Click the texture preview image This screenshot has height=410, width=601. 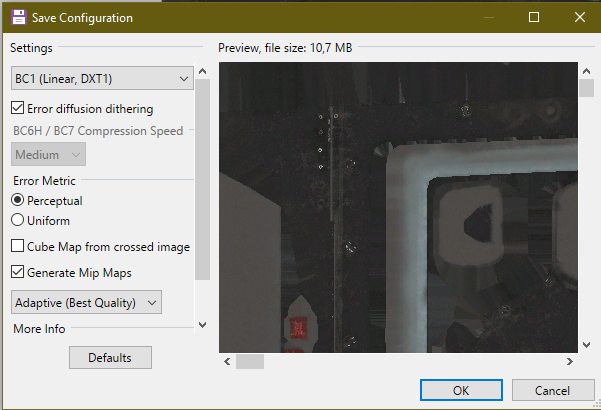(398, 207)
